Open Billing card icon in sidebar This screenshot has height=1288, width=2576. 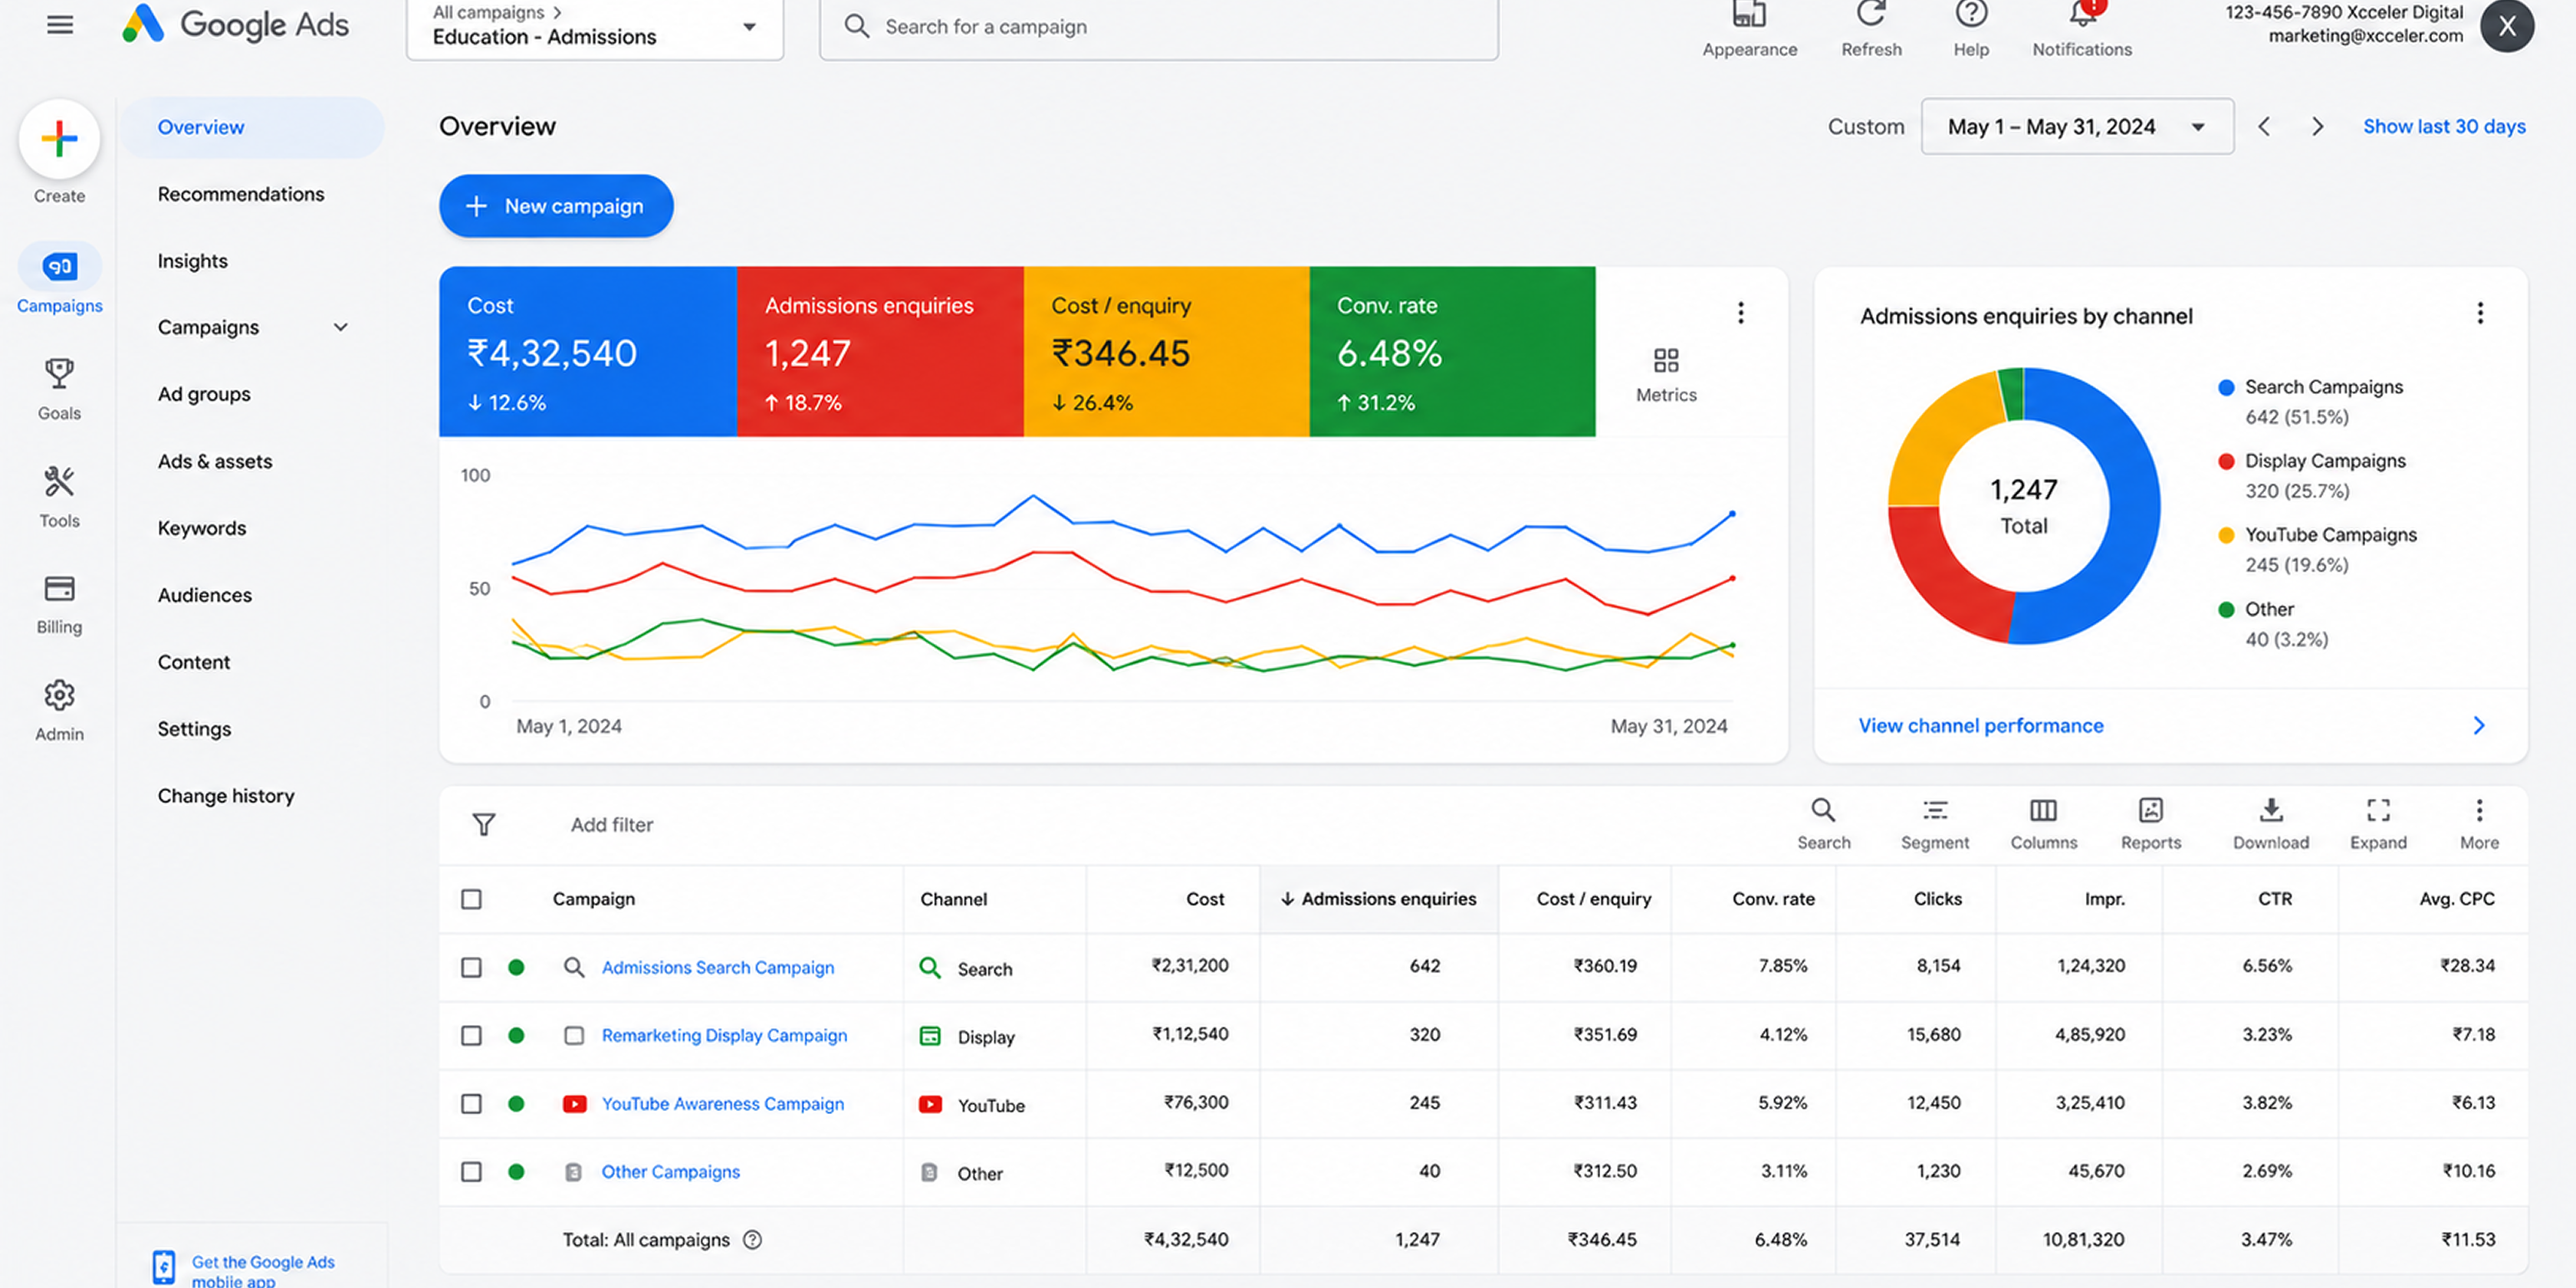pyautogui.click(x=59, y=589)
